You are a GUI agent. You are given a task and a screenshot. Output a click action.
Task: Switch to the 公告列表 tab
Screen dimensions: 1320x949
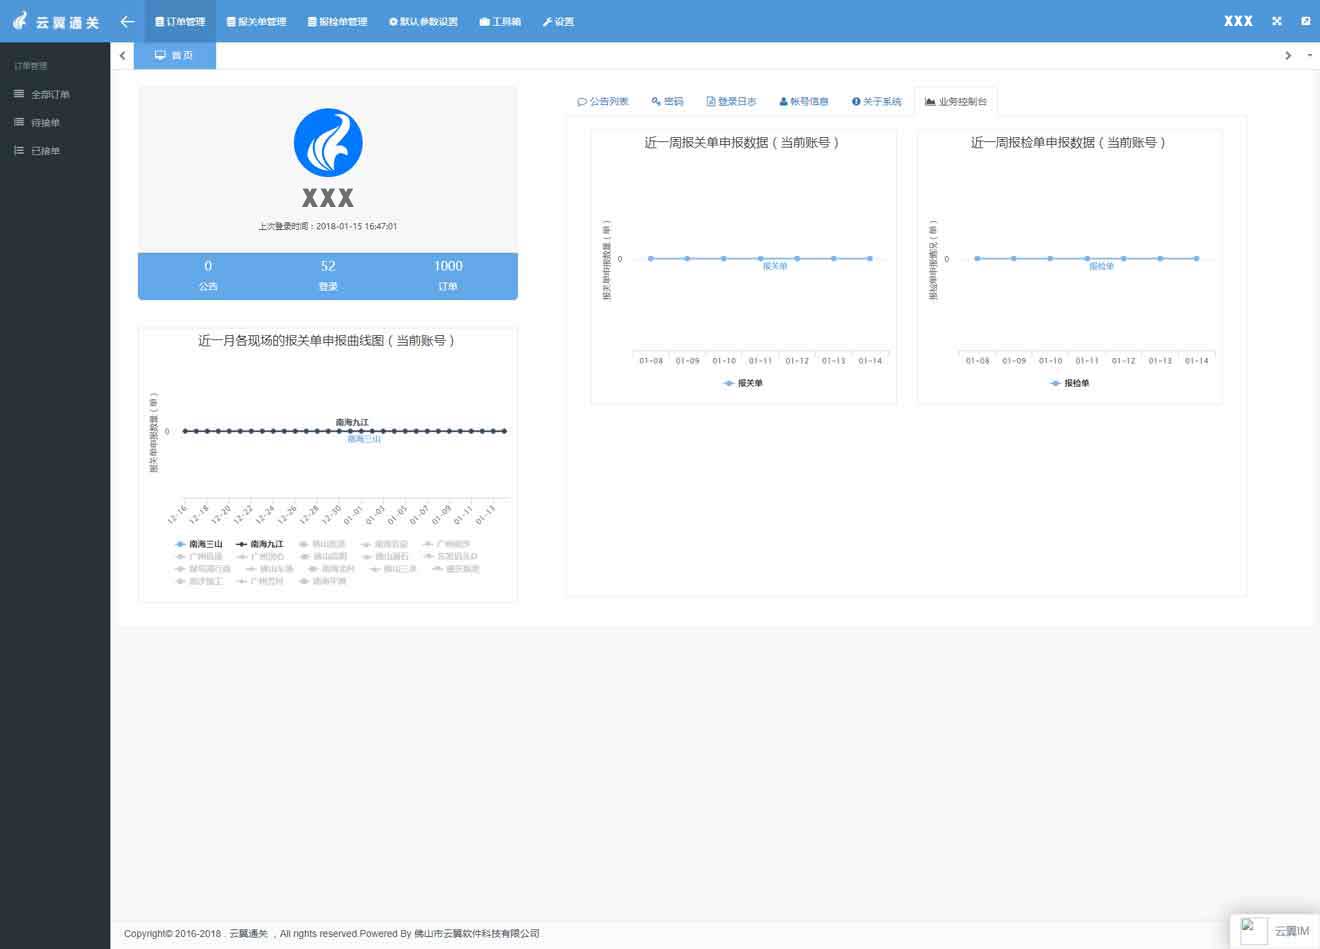pyautogui.click(x=603, y=101)
